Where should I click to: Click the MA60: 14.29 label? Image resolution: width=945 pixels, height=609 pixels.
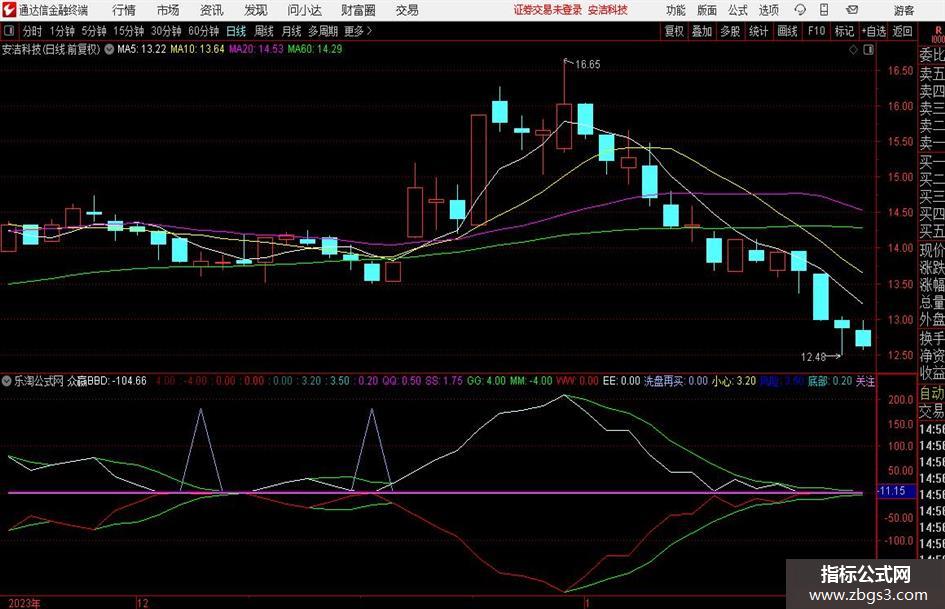click(315, 49)
